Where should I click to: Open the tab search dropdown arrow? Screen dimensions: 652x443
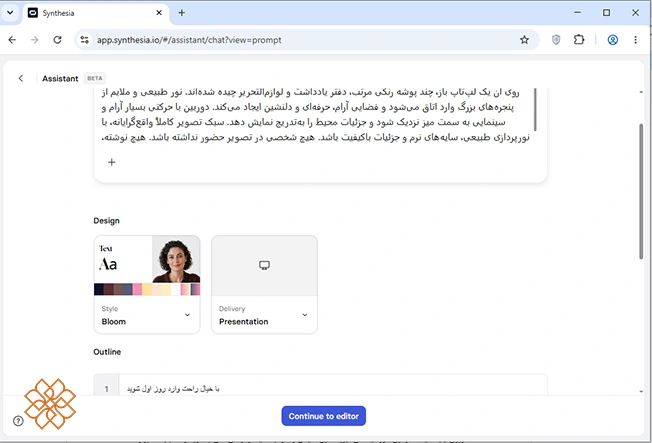pos(10,12)
